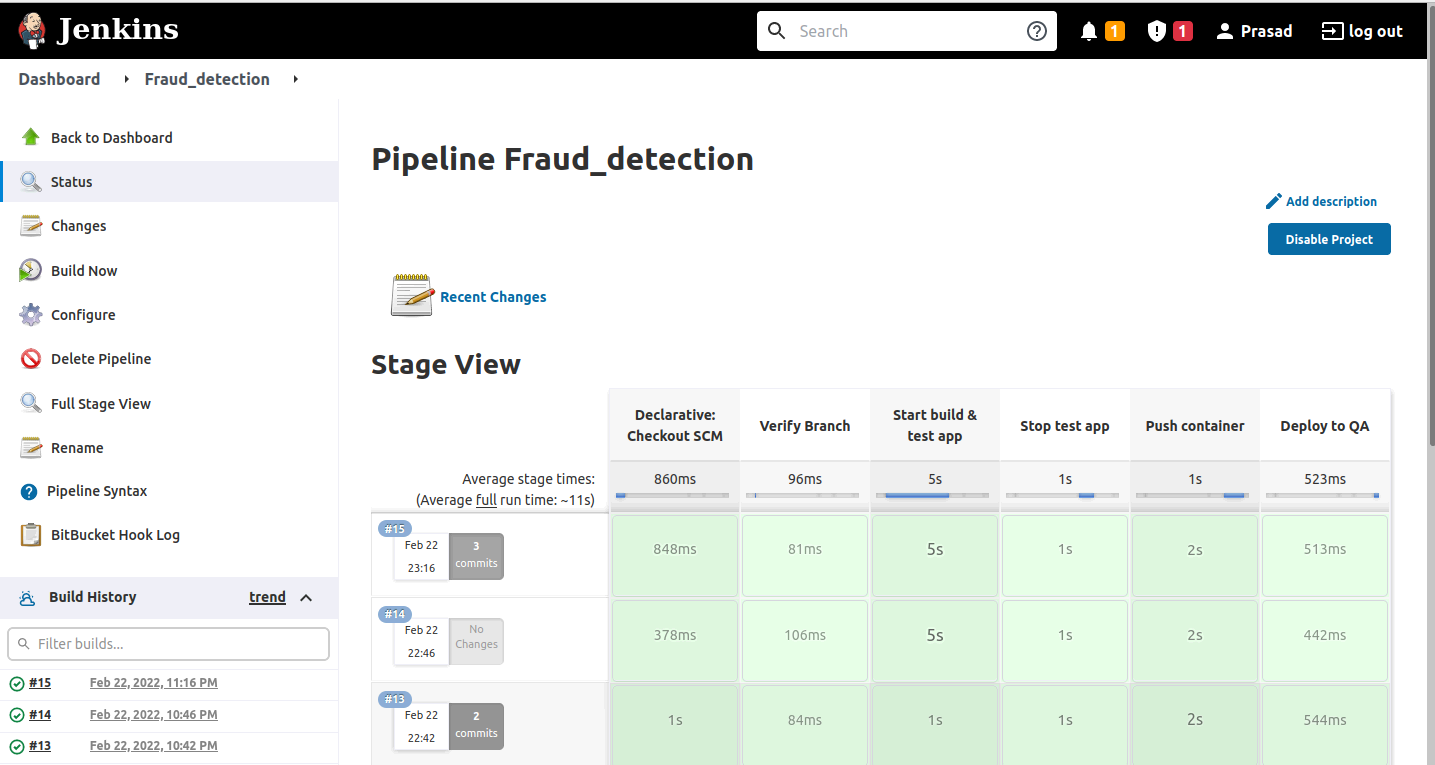Image resolution: width=1435 pixels, height=765 pixels.
Task: Click the log out link text
Action: tap(1376, 31)
